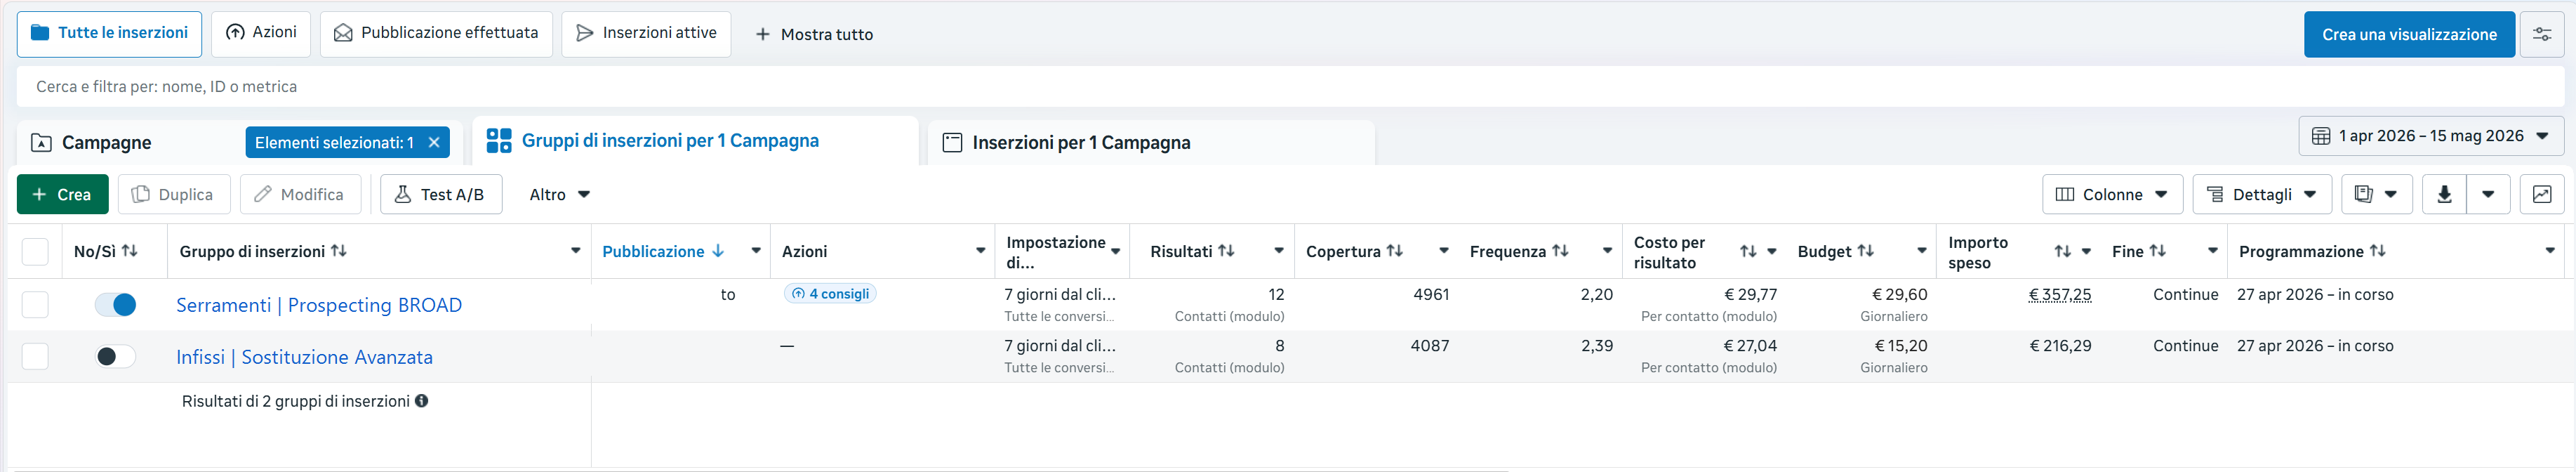
Task: Expand the Dettagli dropdown
Action: pos(2262,194)
